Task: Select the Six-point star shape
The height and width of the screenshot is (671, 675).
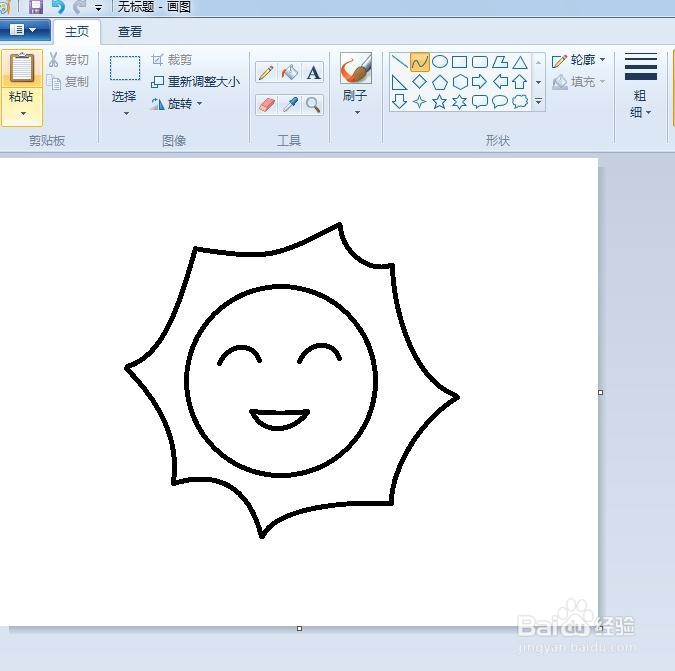Action: pos(459,102)
